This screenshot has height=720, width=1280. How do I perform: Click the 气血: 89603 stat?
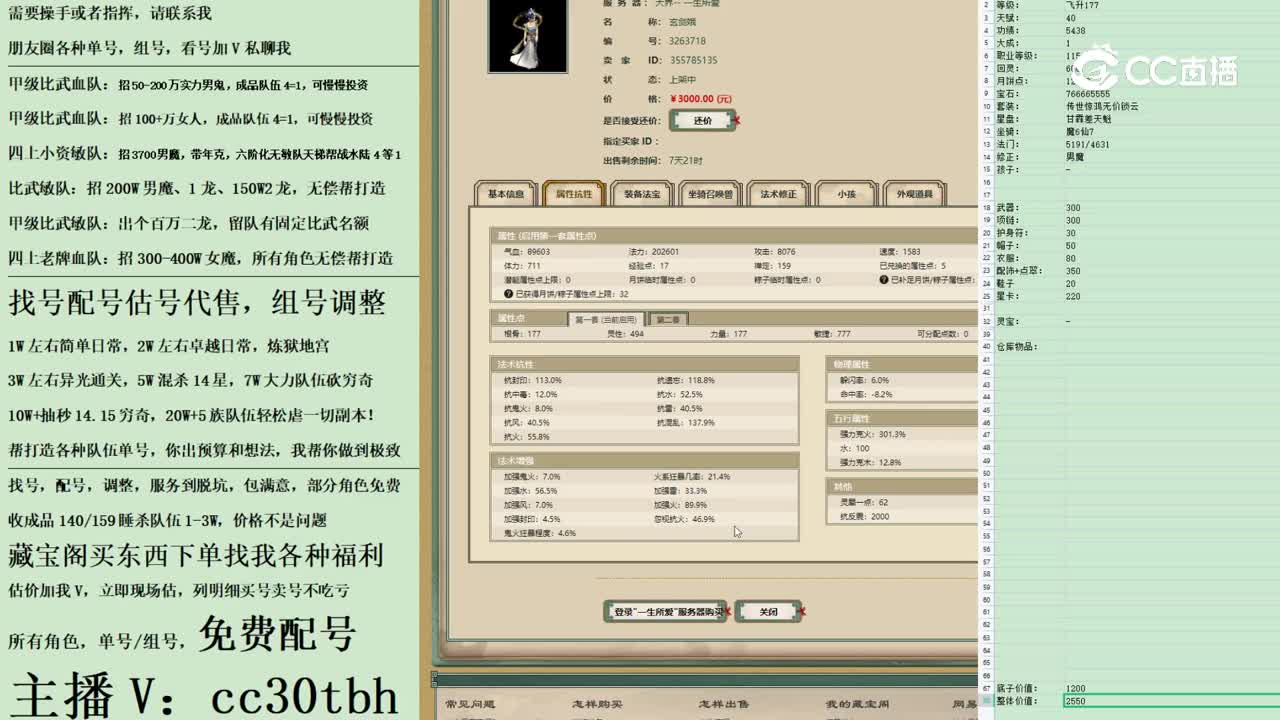(527, 252)
